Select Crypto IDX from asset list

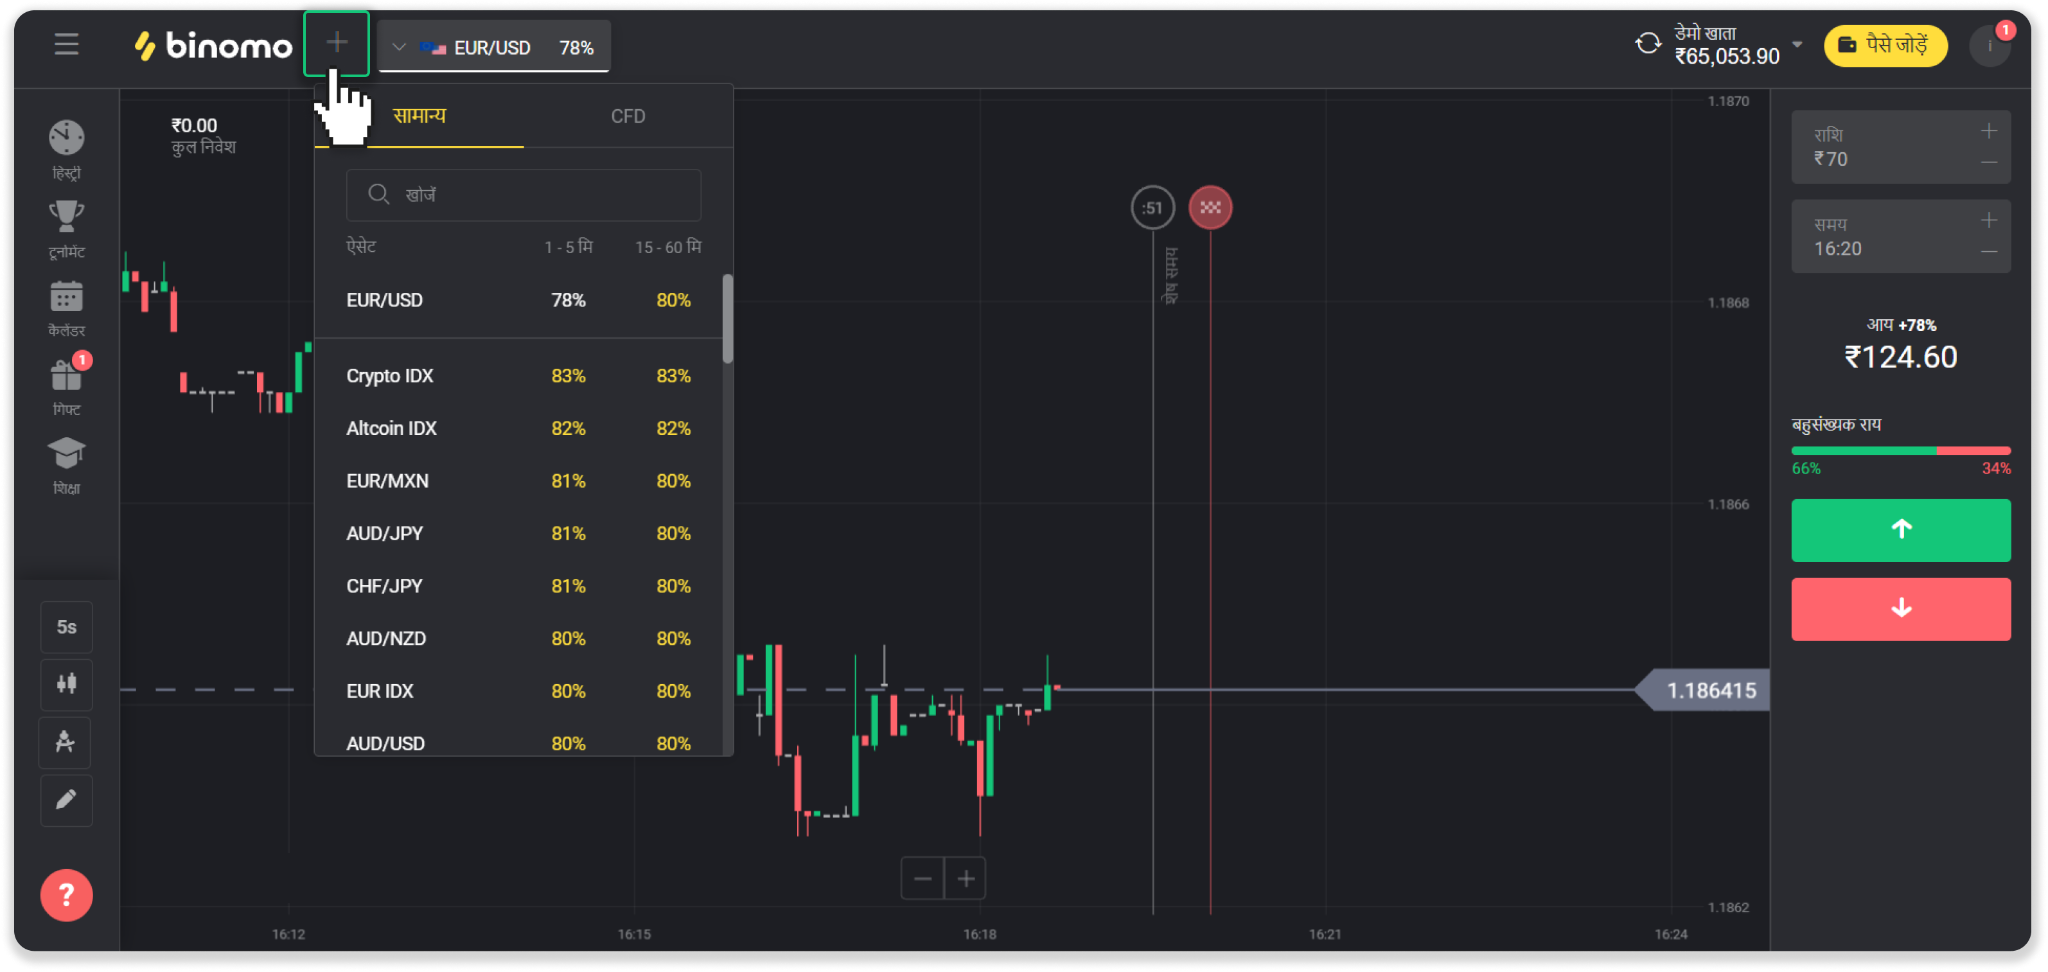coord(390,376)
